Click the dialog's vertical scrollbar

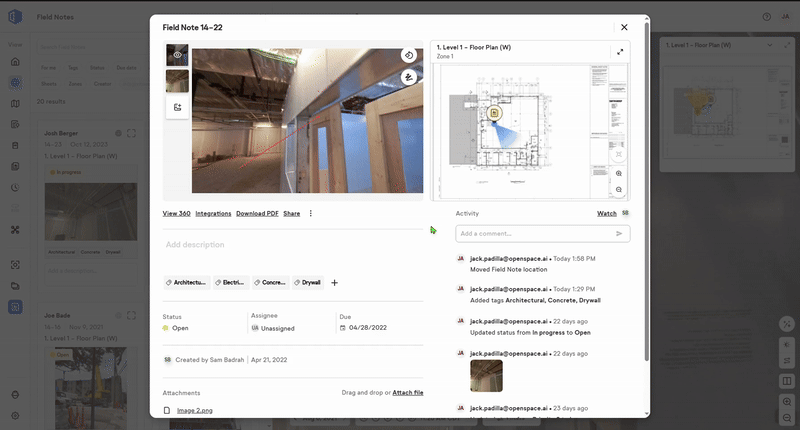pyautogui.click(x=647, y=191)
